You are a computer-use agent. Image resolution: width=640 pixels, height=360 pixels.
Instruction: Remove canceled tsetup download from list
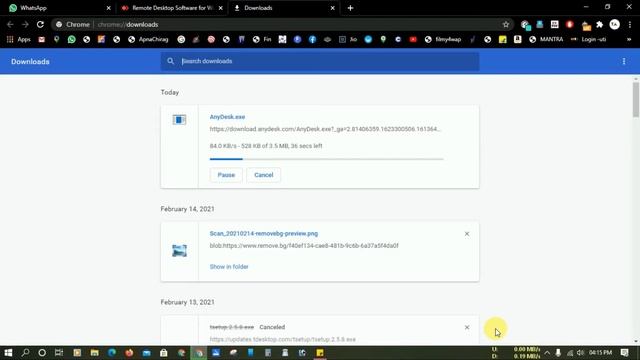coord(467,327)
